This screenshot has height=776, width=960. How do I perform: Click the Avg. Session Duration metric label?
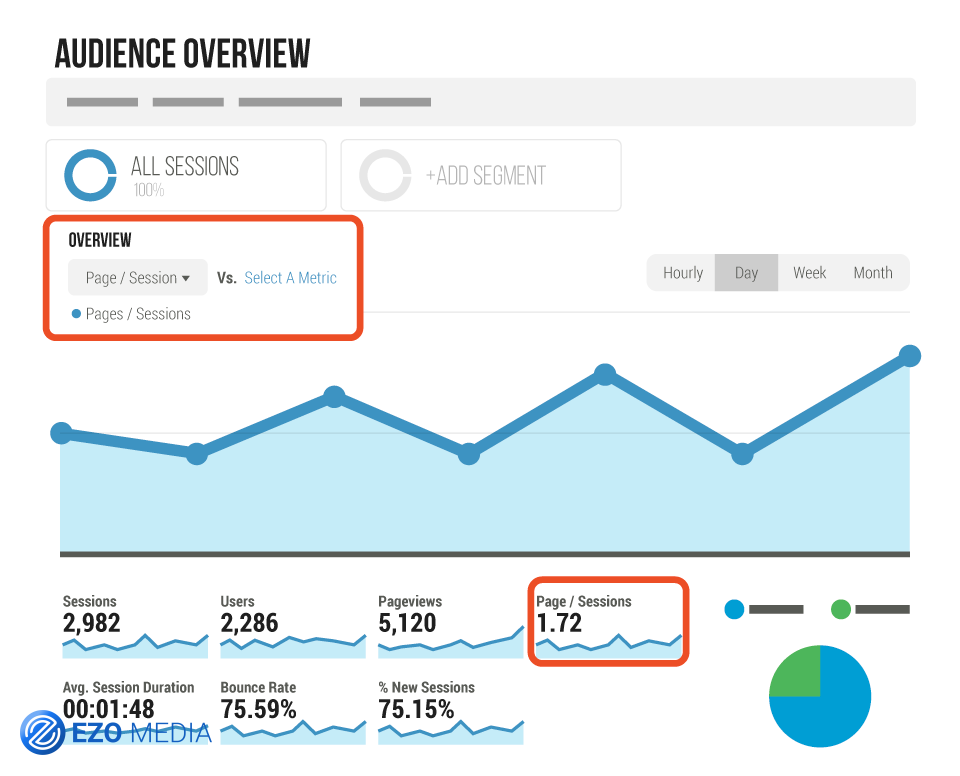pos(129,687)
